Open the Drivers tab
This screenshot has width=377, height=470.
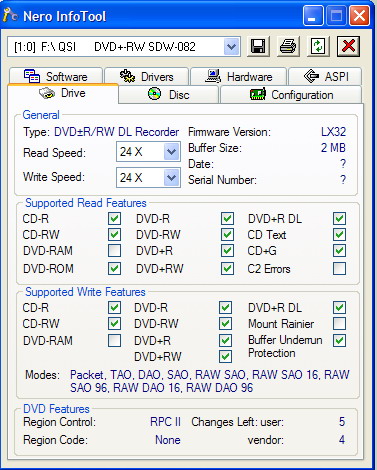click(147, 76)
